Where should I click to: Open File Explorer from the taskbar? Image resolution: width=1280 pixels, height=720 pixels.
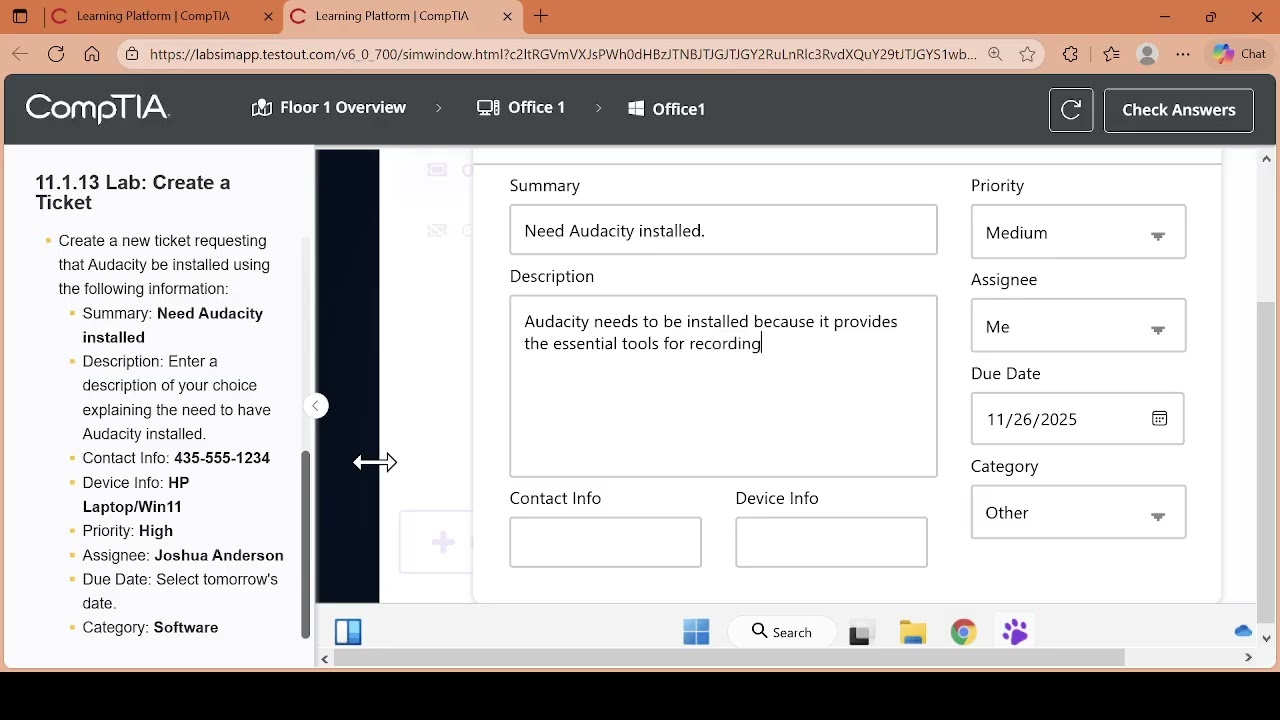click(913, 632)
